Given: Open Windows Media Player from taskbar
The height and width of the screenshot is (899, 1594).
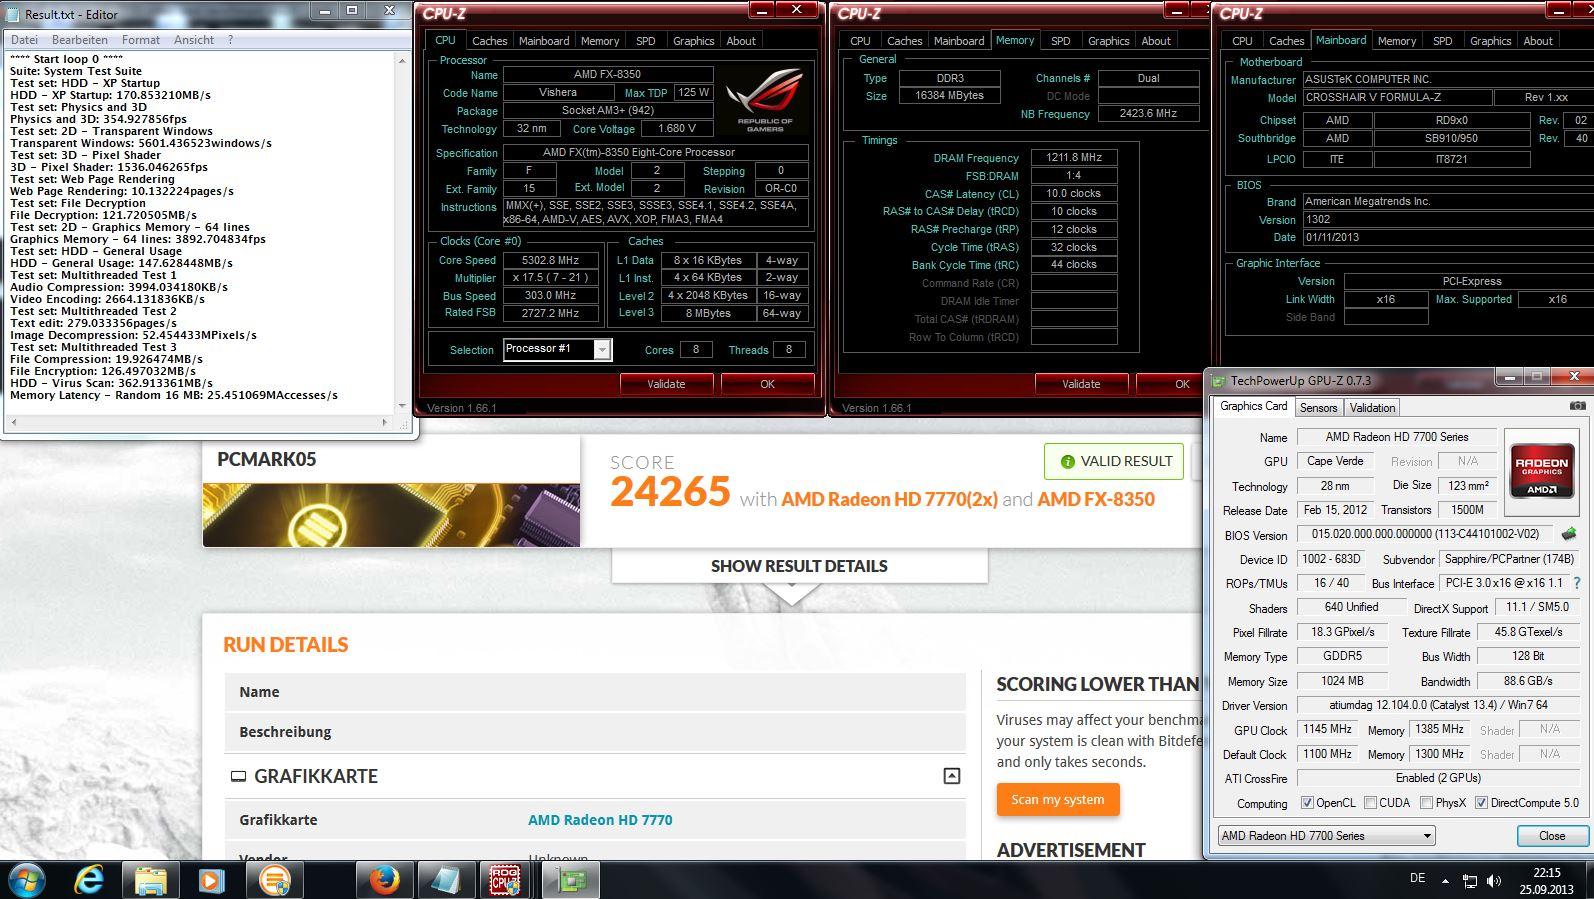Looking at the screenshot, I should (211, 880).
